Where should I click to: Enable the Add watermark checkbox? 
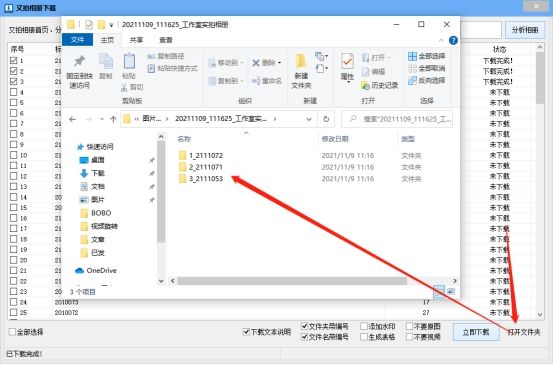(x=364, y=326)
